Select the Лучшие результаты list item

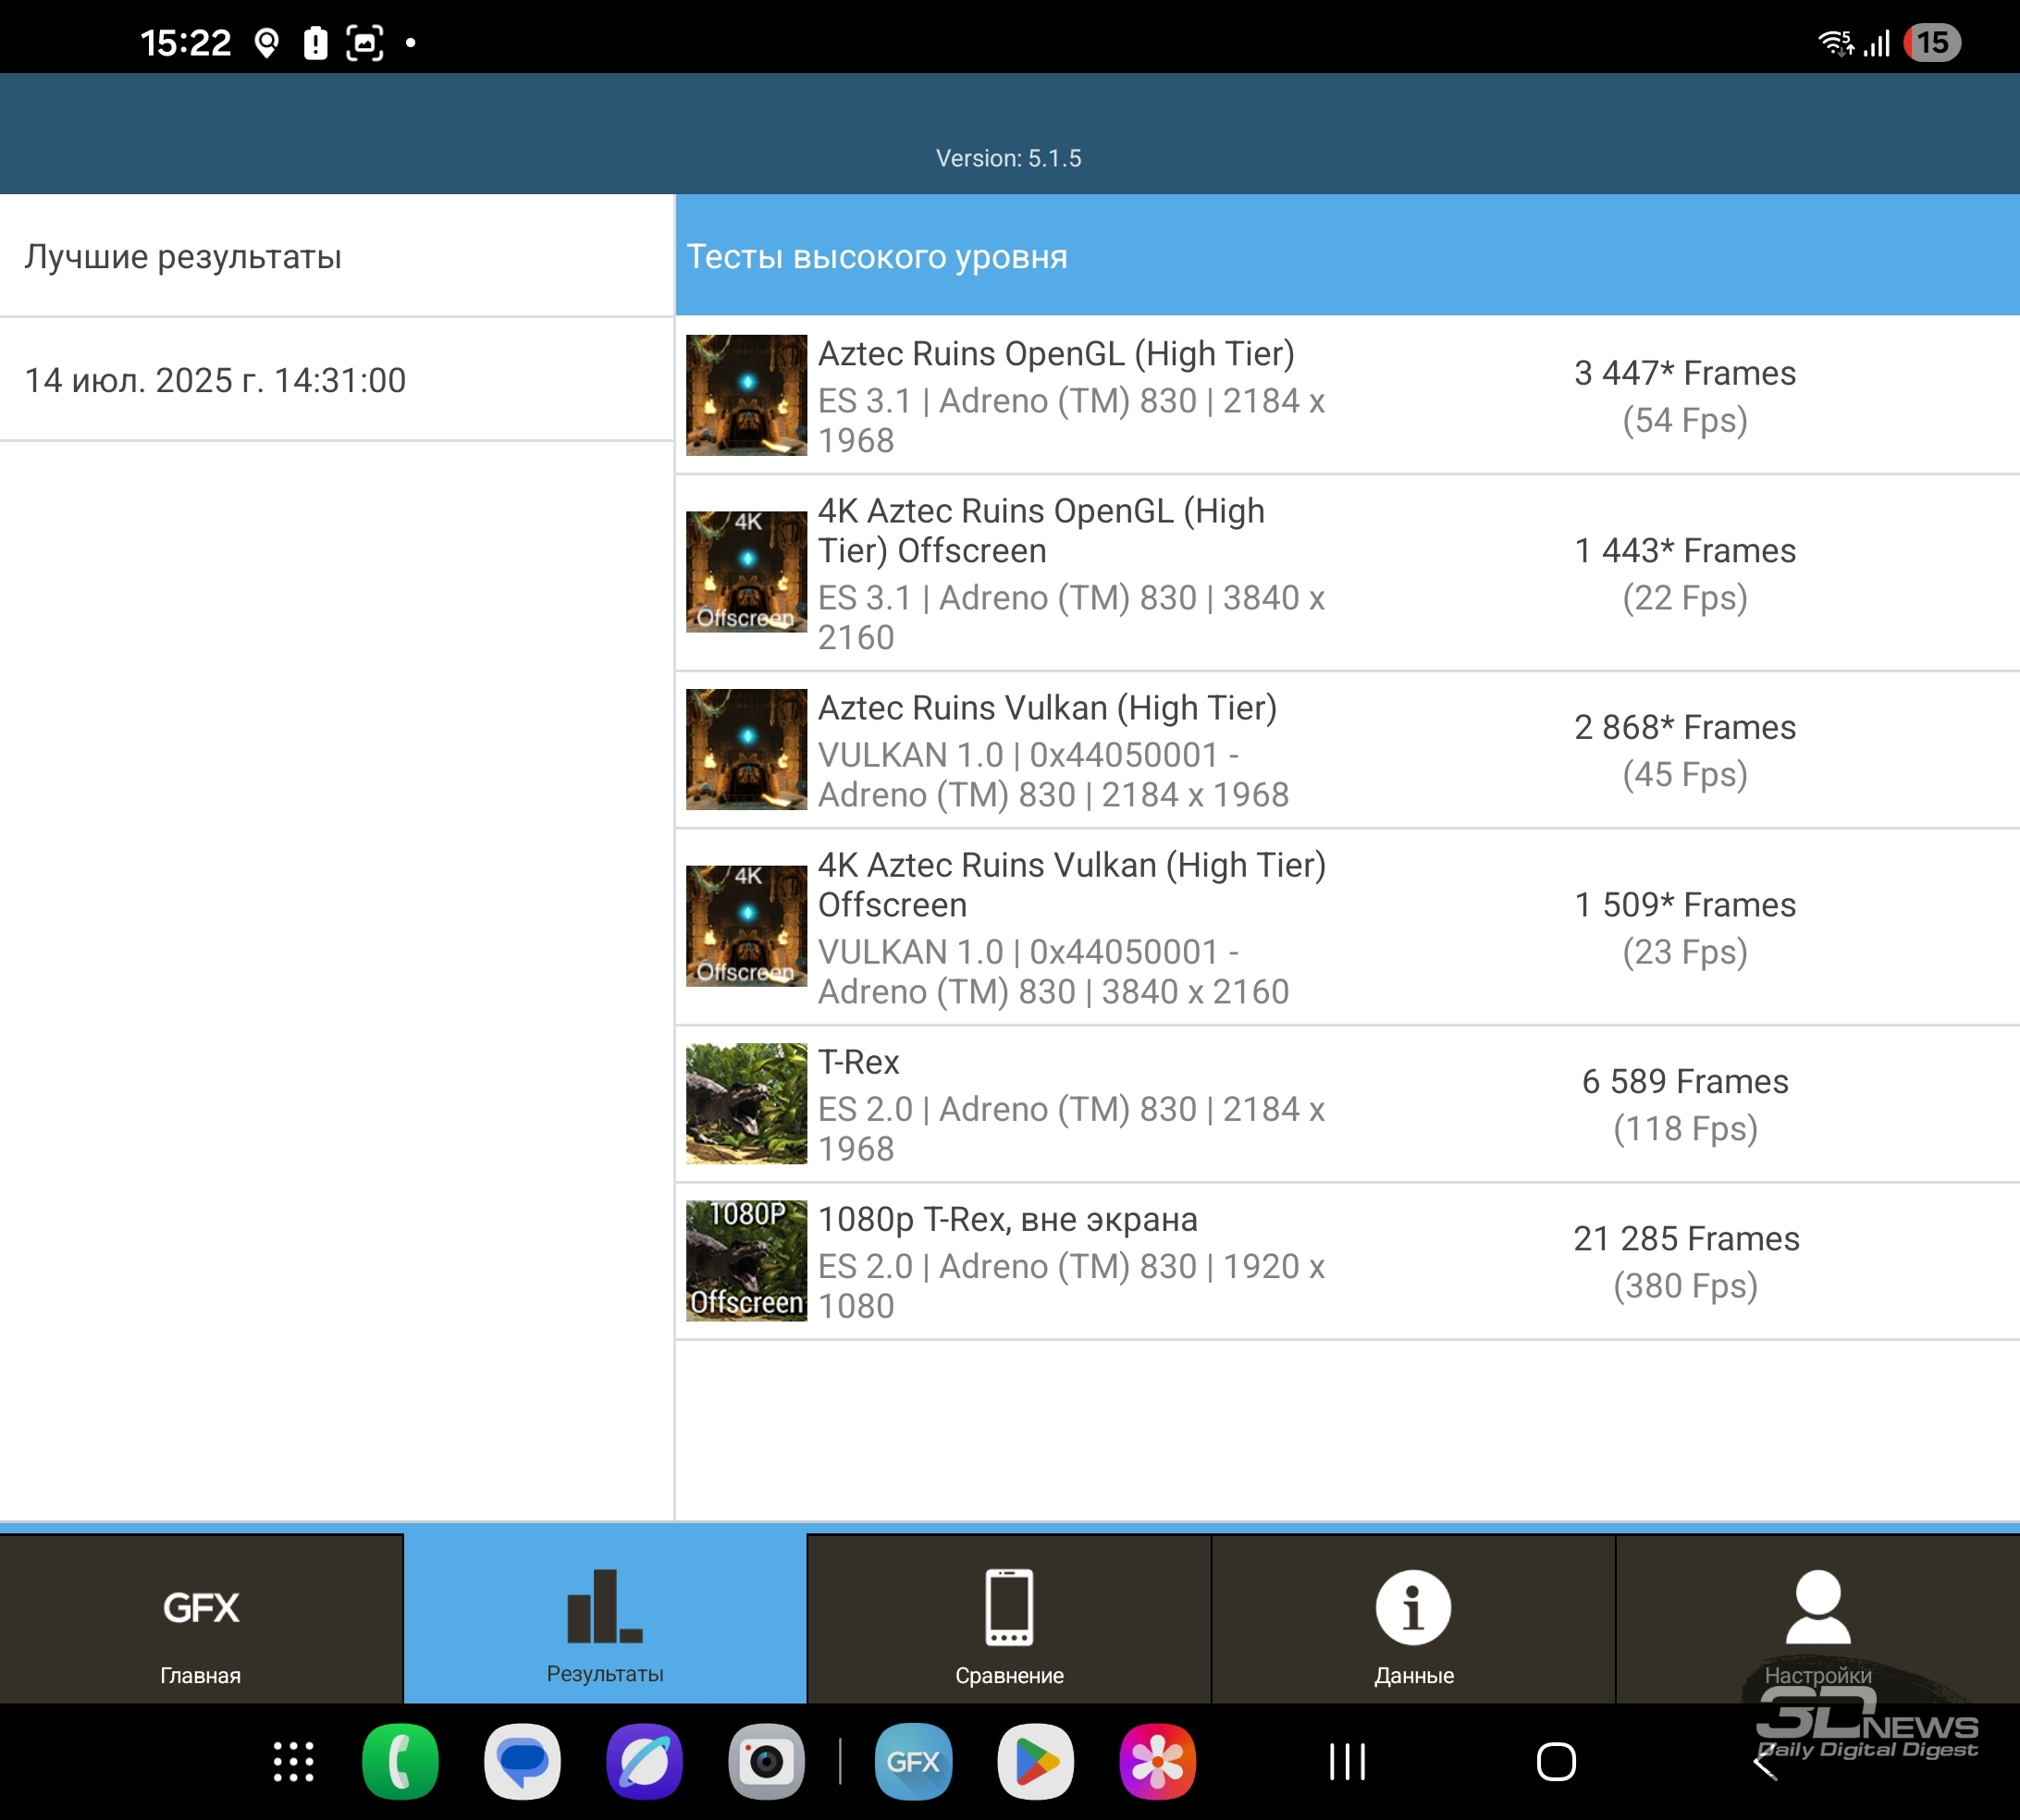coord(337,256)
